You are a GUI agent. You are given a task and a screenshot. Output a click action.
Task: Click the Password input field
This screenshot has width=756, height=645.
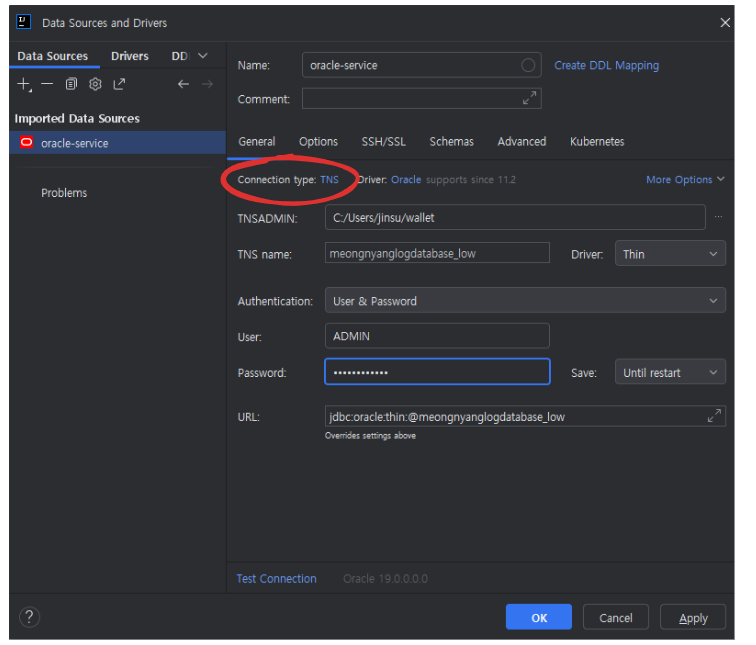pyautogui.click(x=437, y=372)
